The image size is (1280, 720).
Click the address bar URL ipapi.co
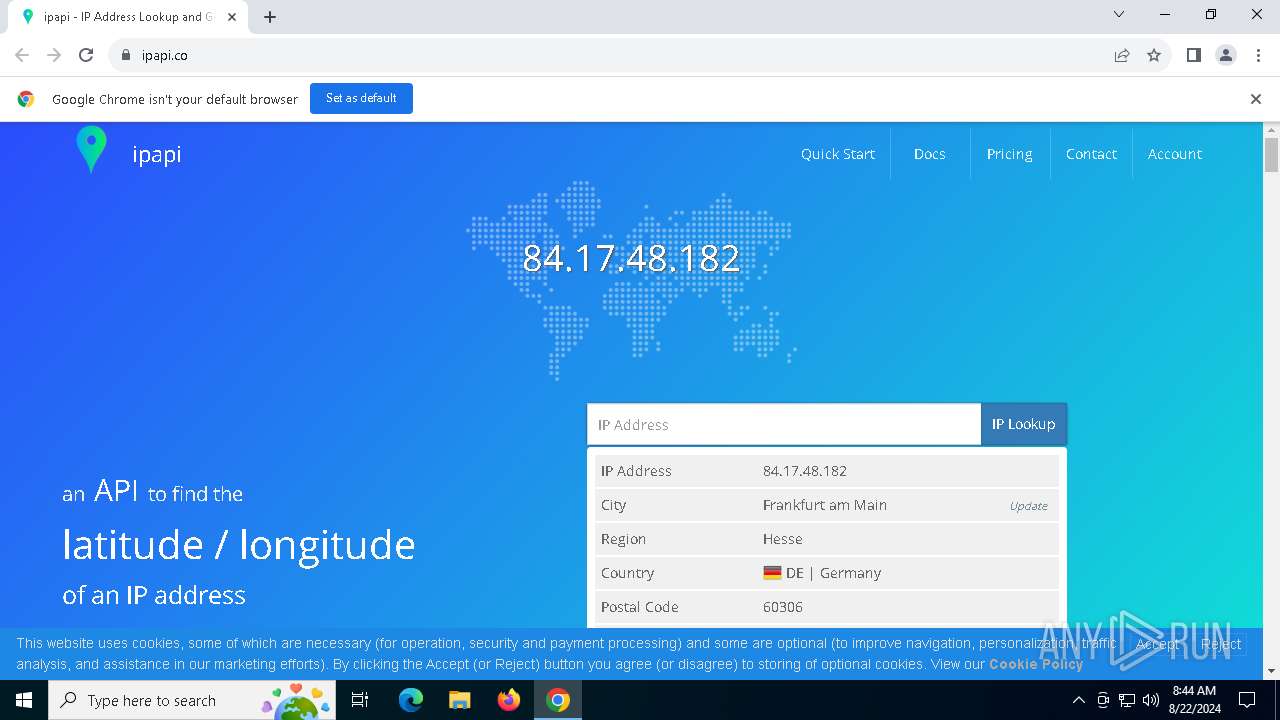pos(165,56)
